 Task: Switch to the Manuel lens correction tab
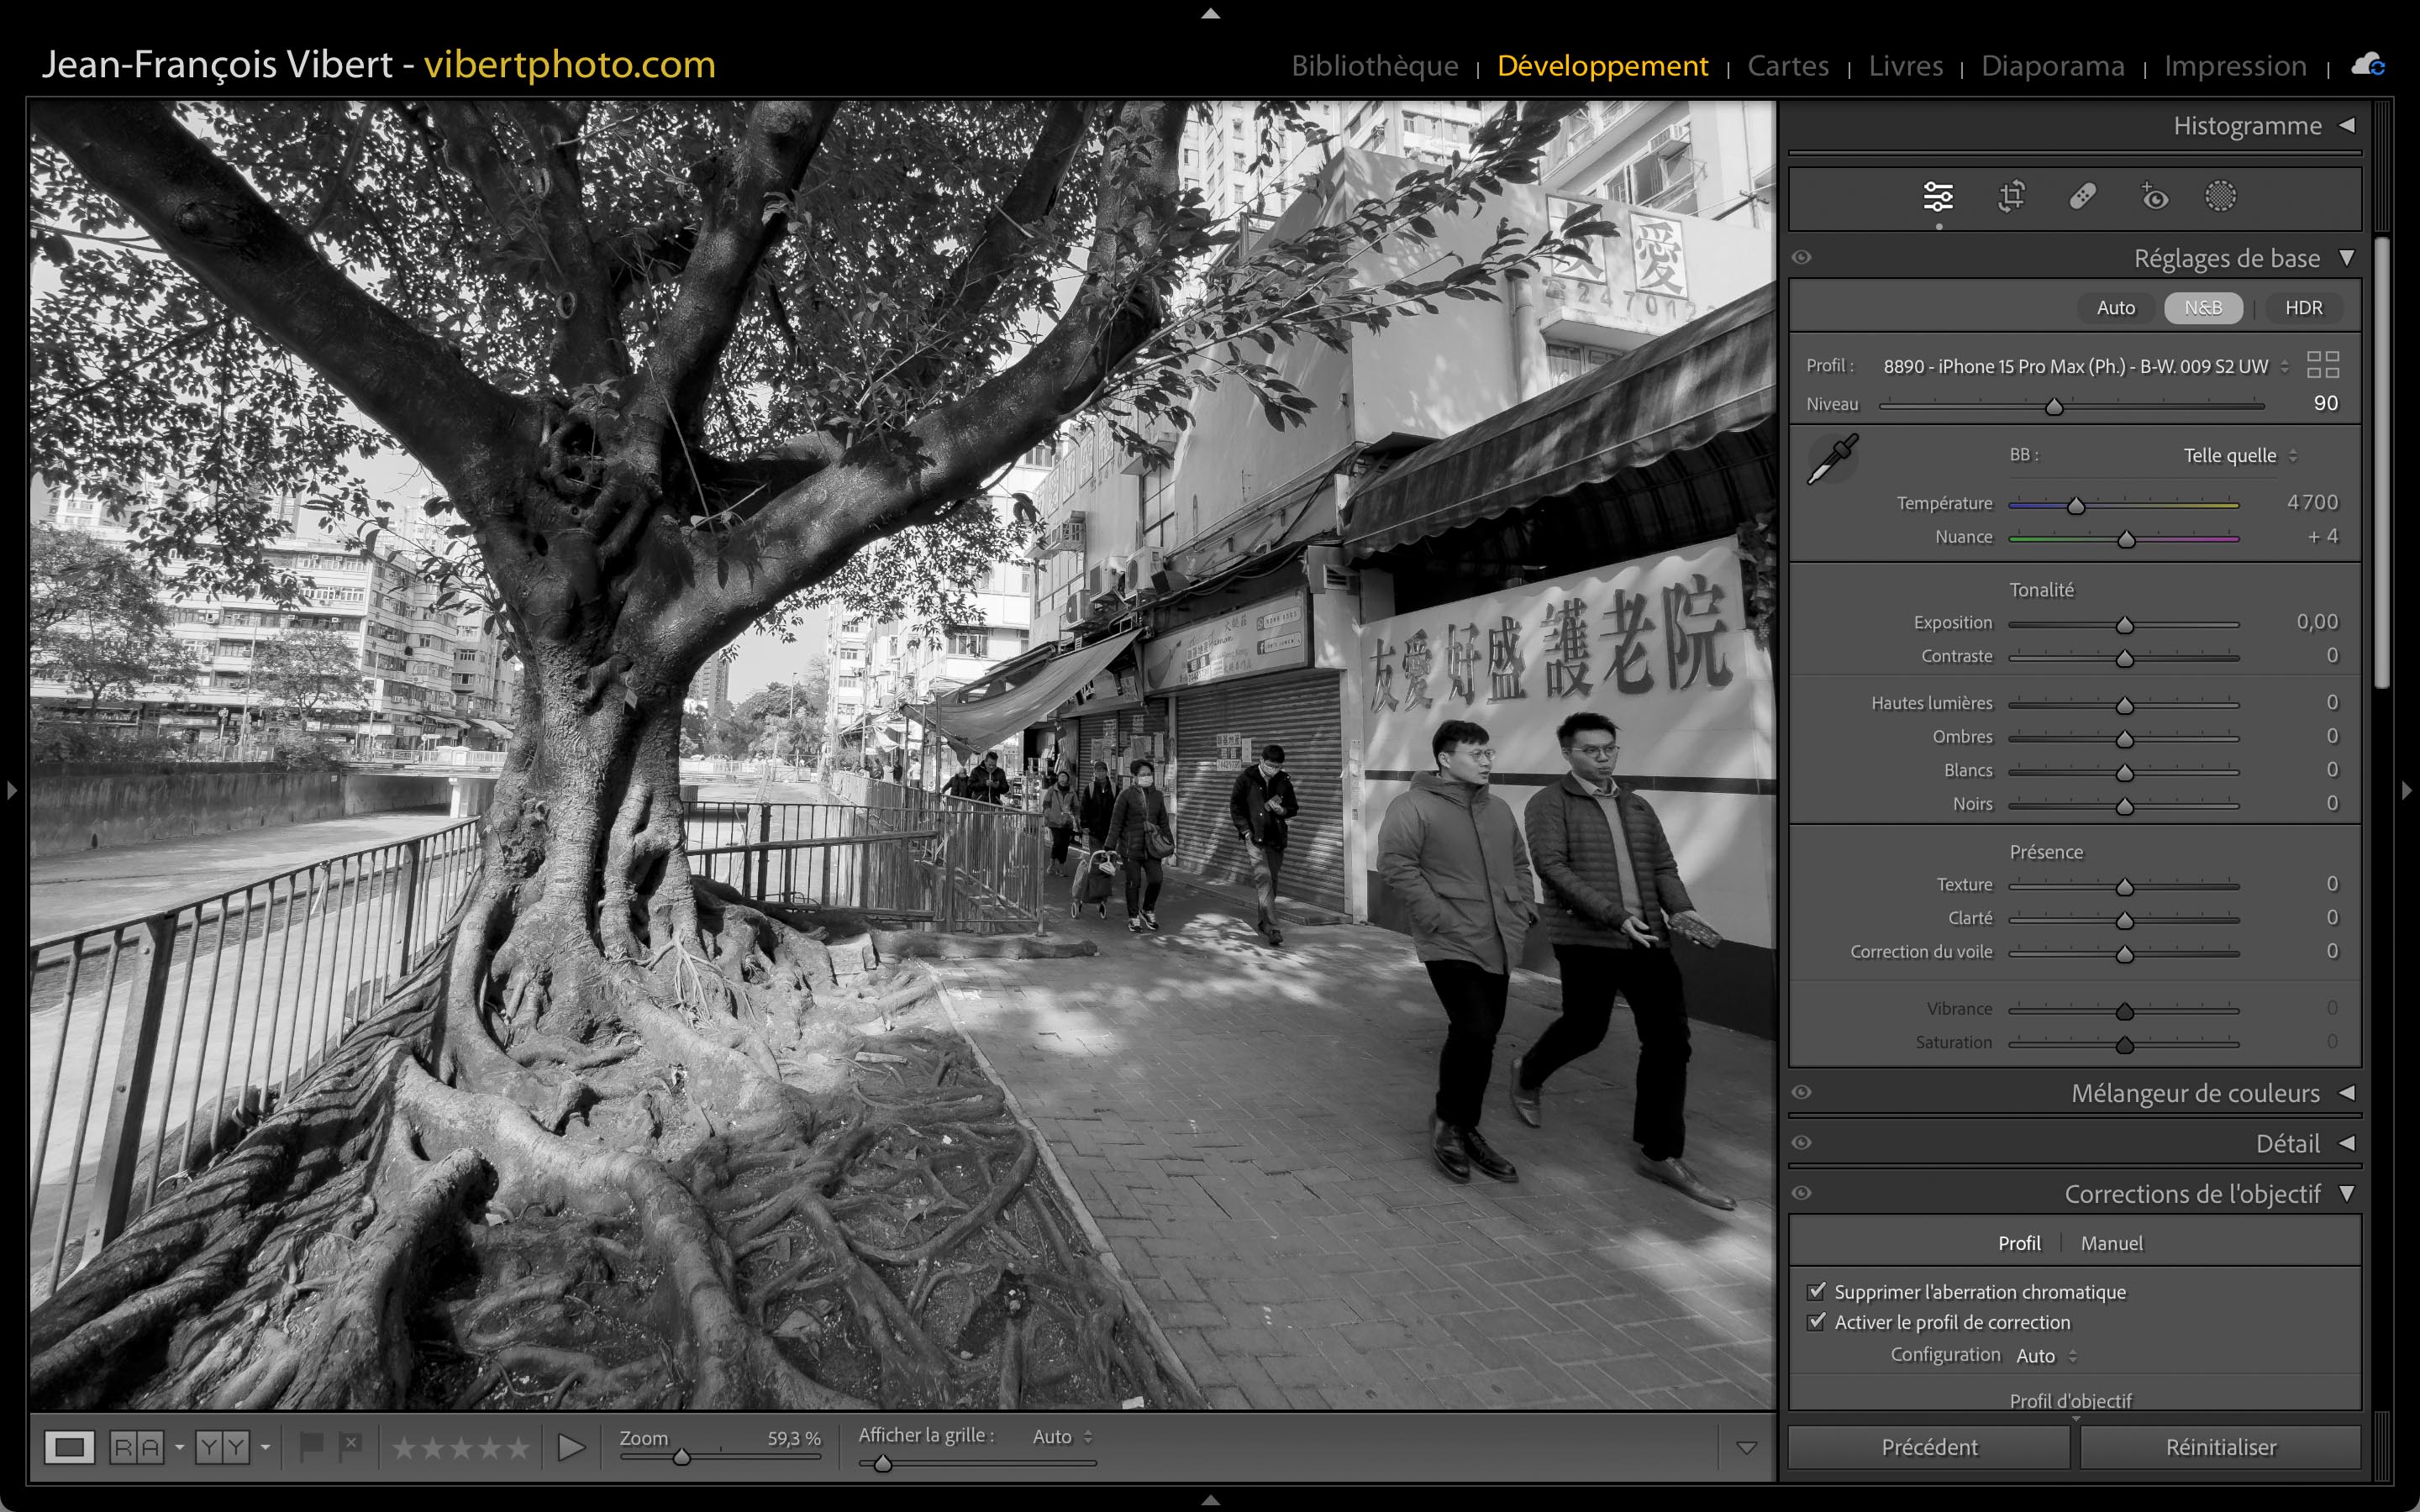[x=2111, y=1243]
